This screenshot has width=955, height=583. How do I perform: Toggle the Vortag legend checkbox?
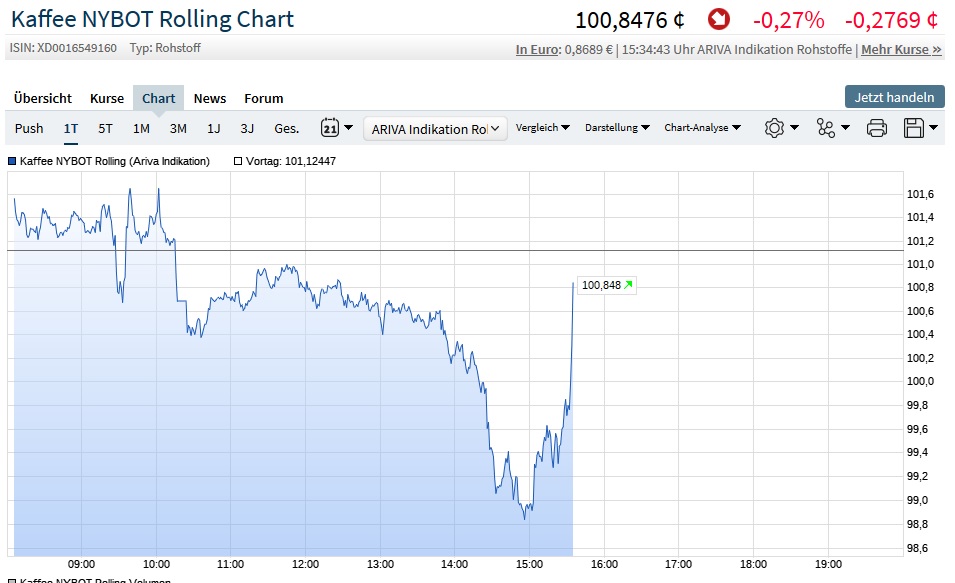coord(238,161)
